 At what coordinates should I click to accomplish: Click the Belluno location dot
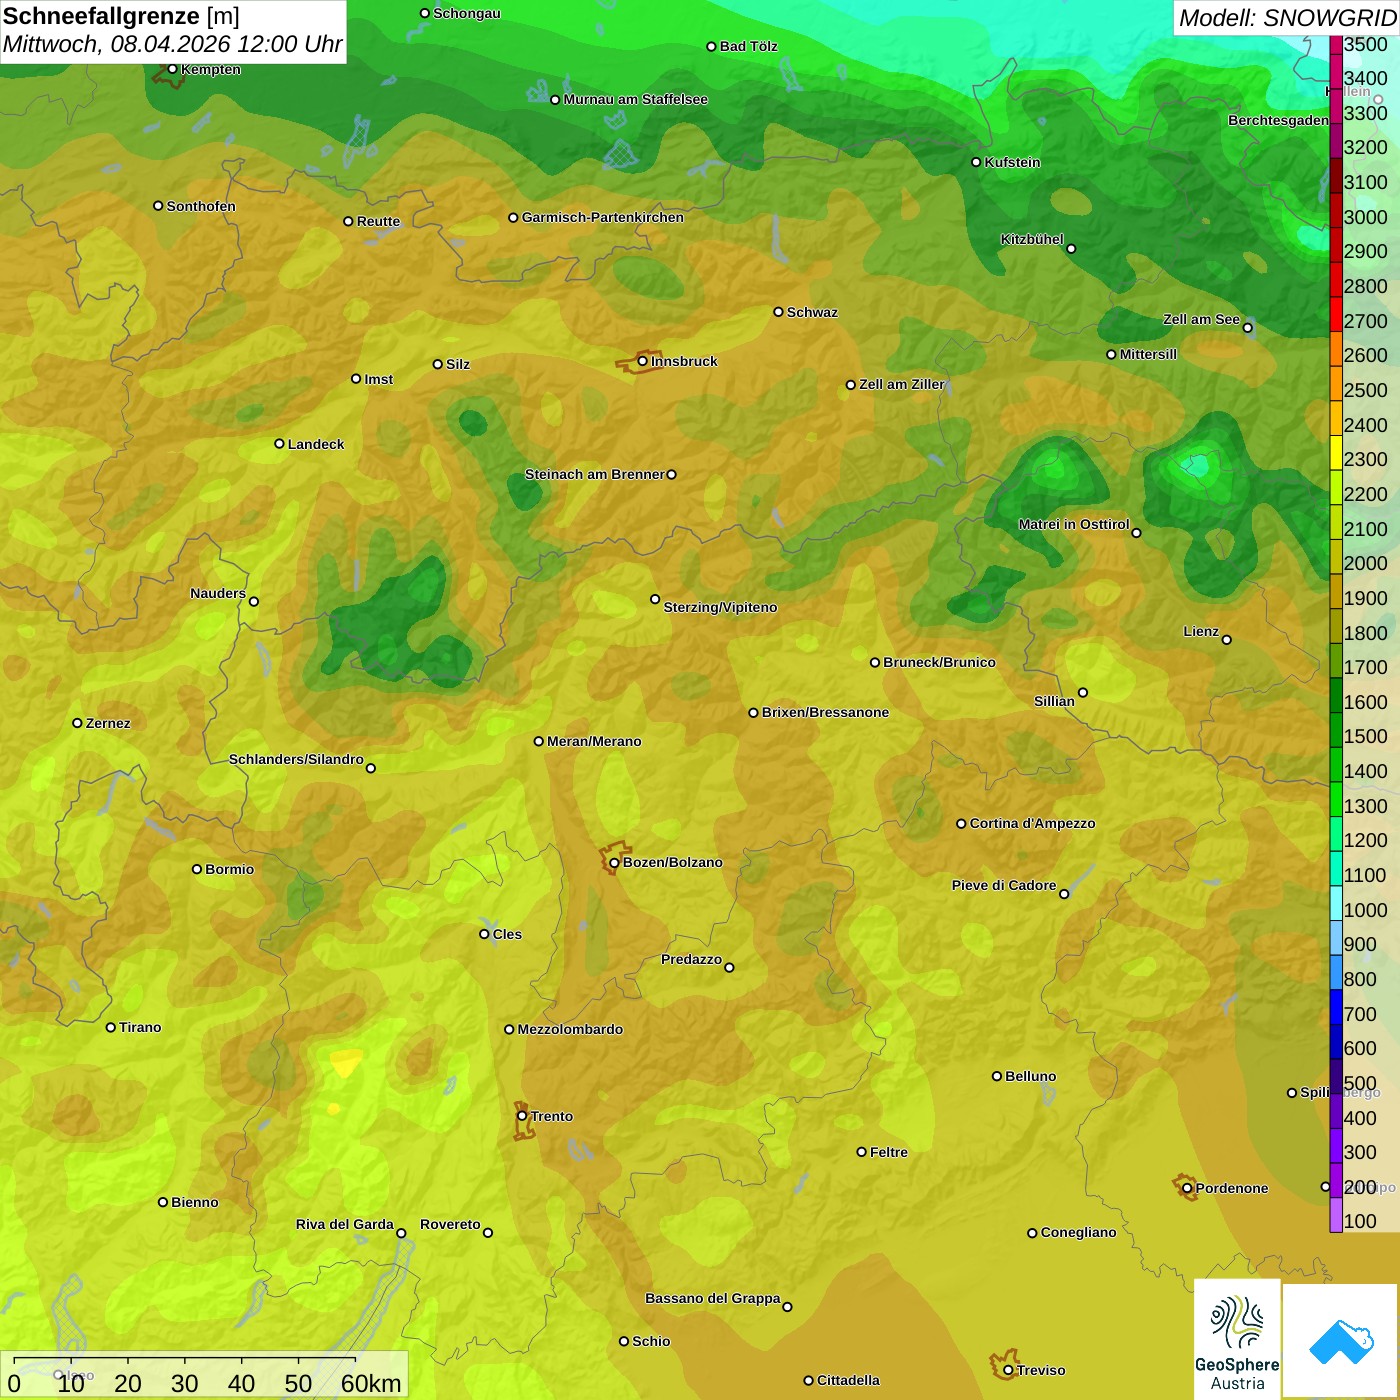996,1076
